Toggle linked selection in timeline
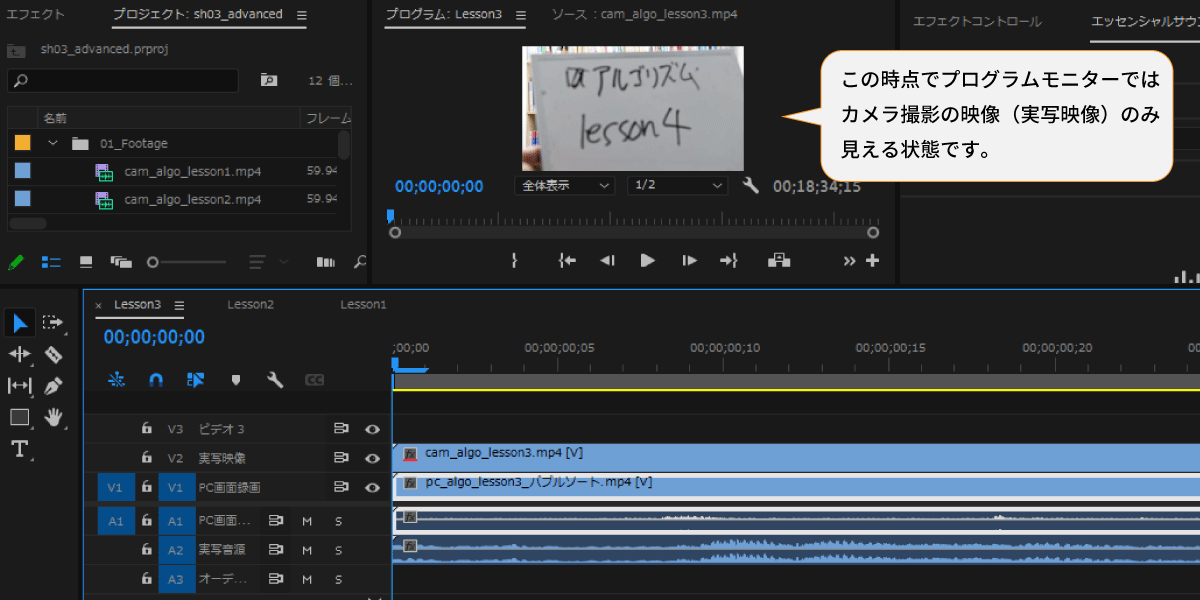 (195, 380)
